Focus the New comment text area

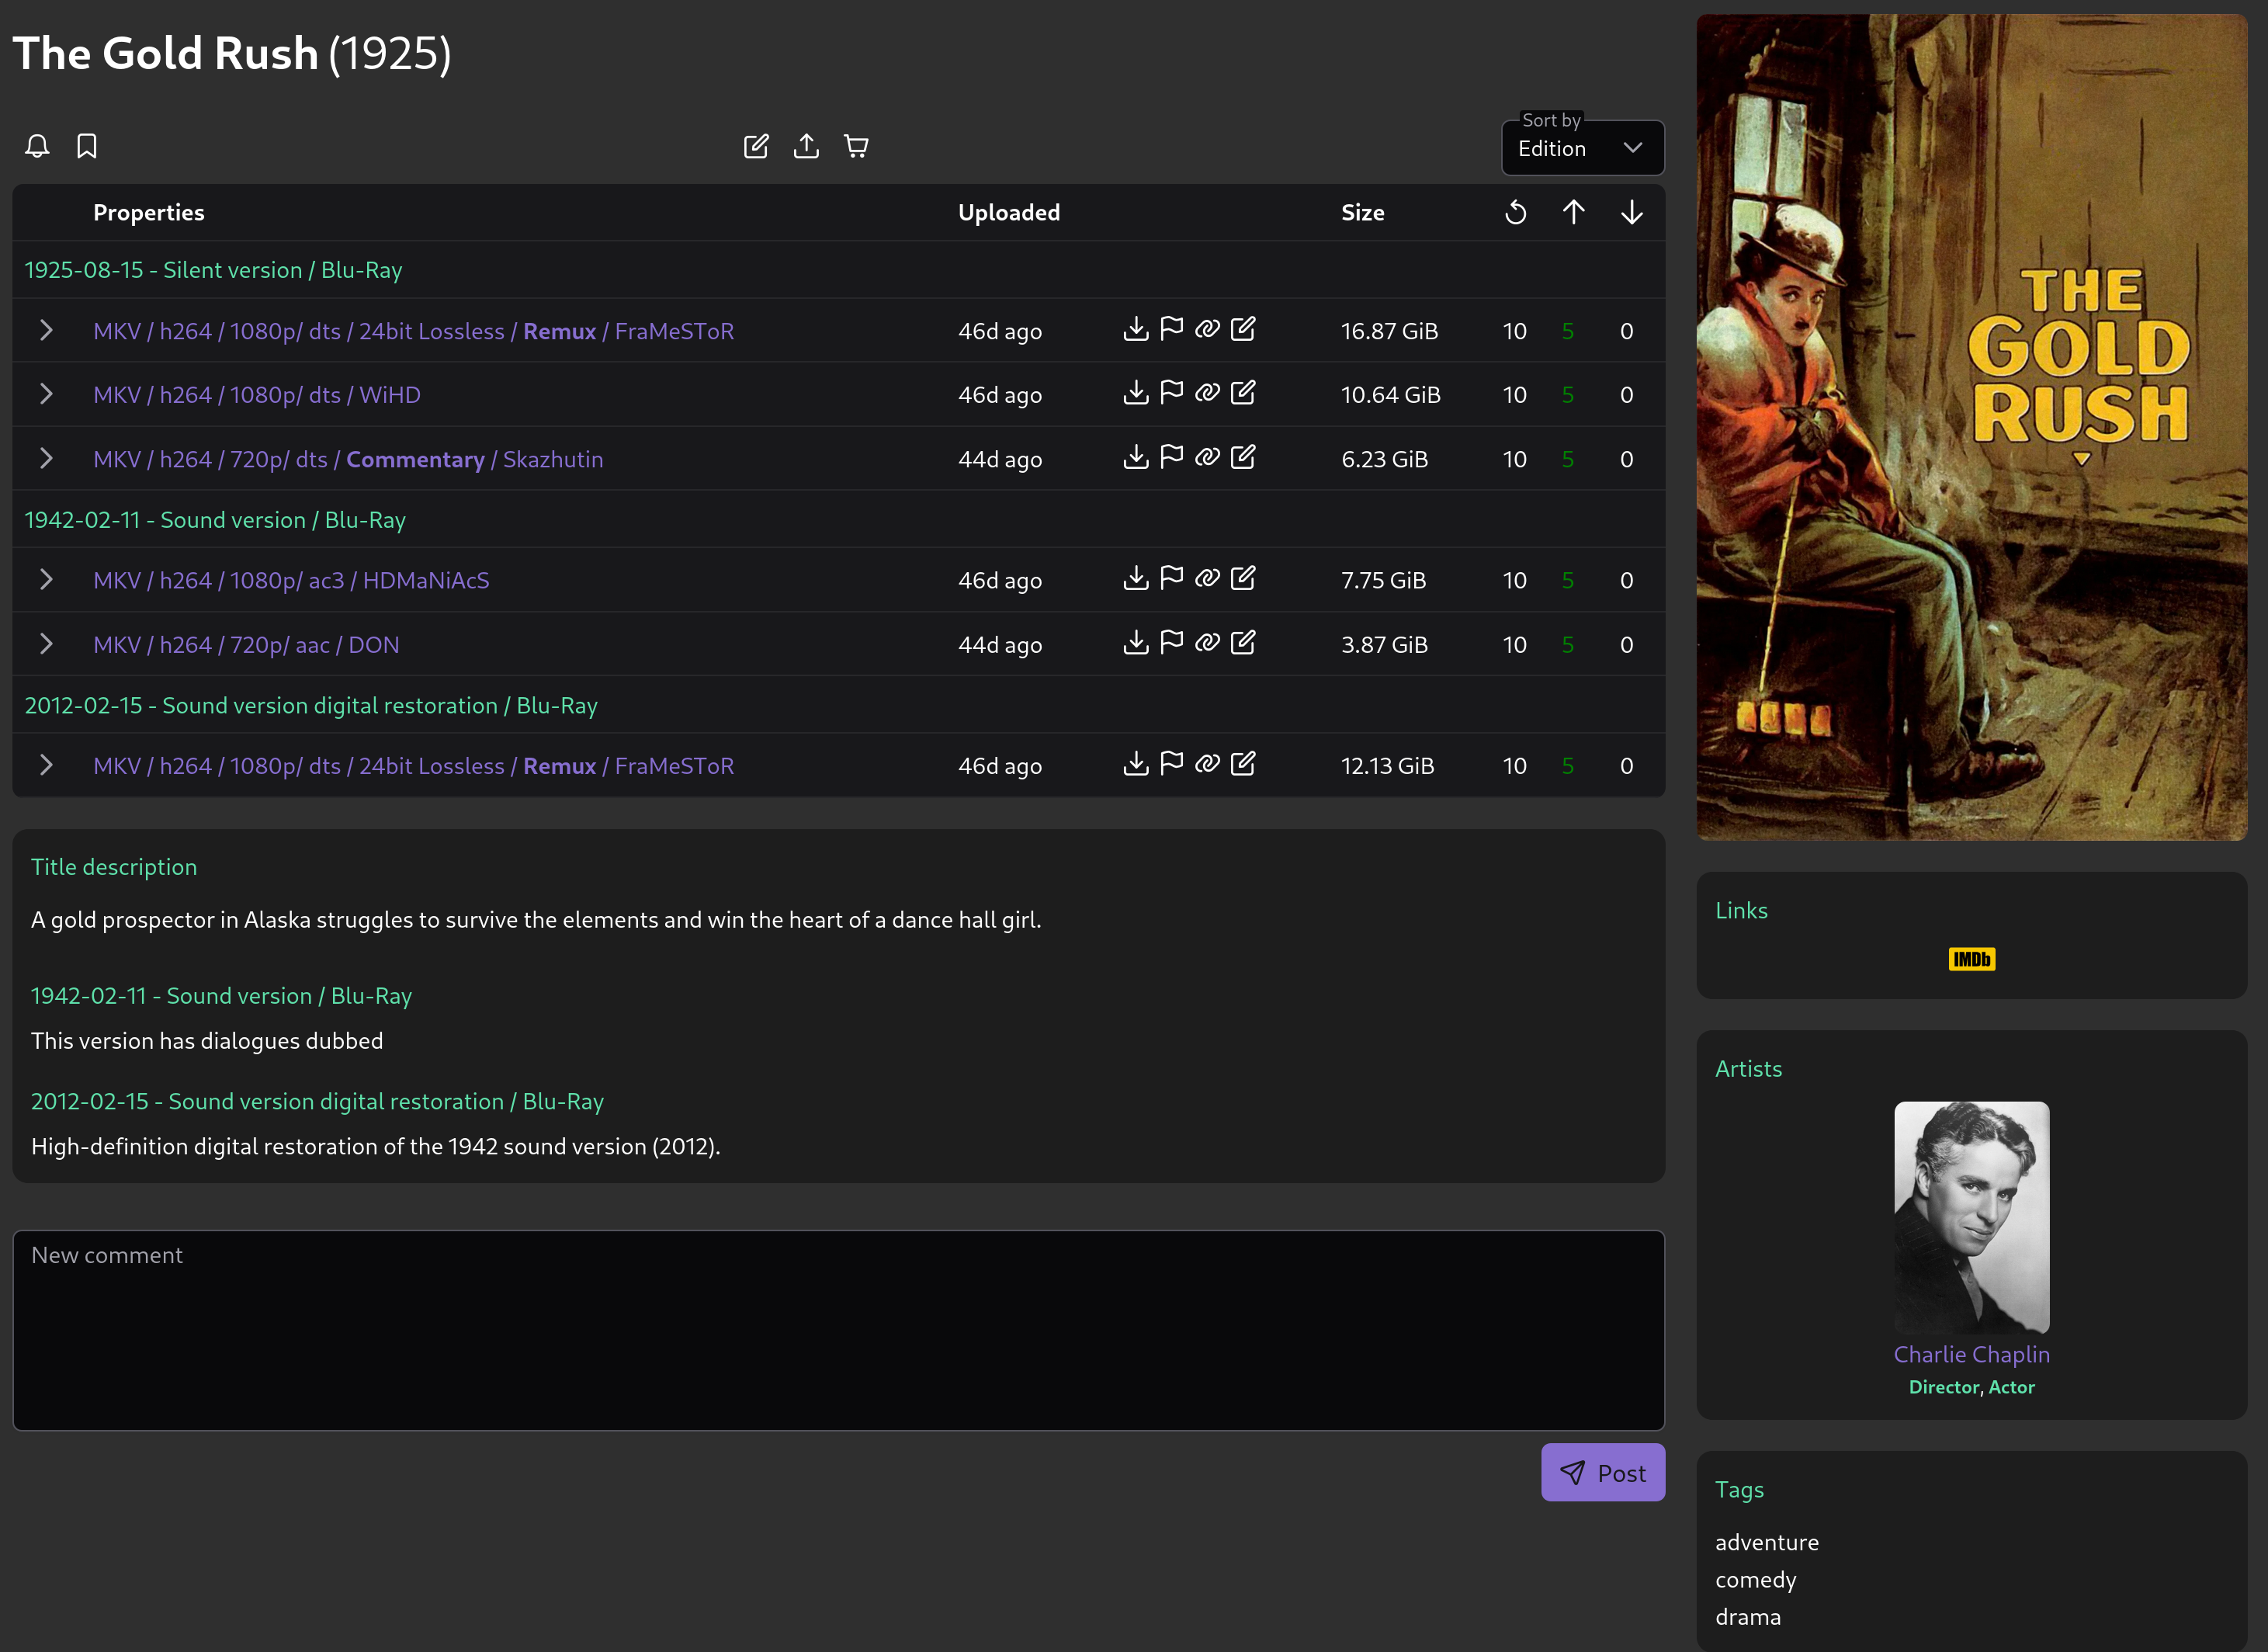pos(839,1330)
